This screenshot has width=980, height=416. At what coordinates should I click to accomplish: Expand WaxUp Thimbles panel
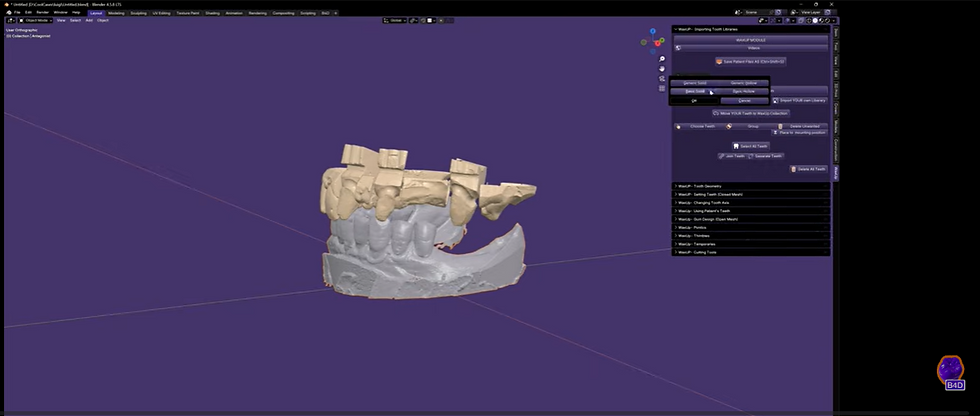(x=751, y=235)
